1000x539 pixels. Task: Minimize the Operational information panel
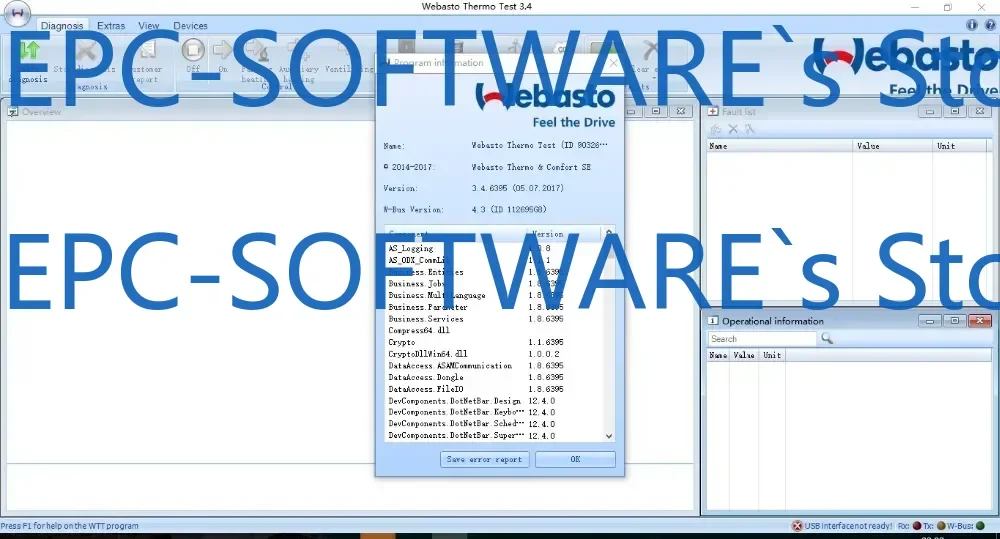[x=930, y=321]
